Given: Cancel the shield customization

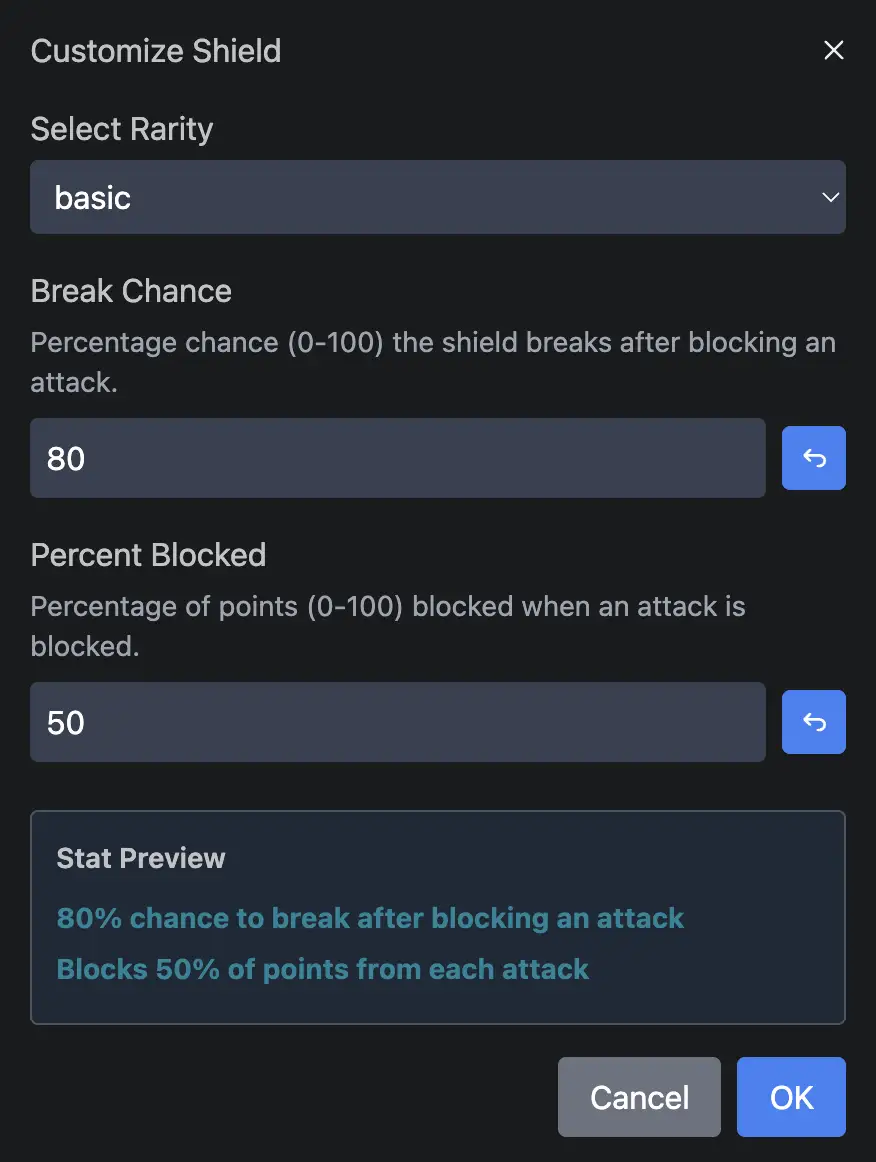Looking at the screenshot, I should (639, 1097).
